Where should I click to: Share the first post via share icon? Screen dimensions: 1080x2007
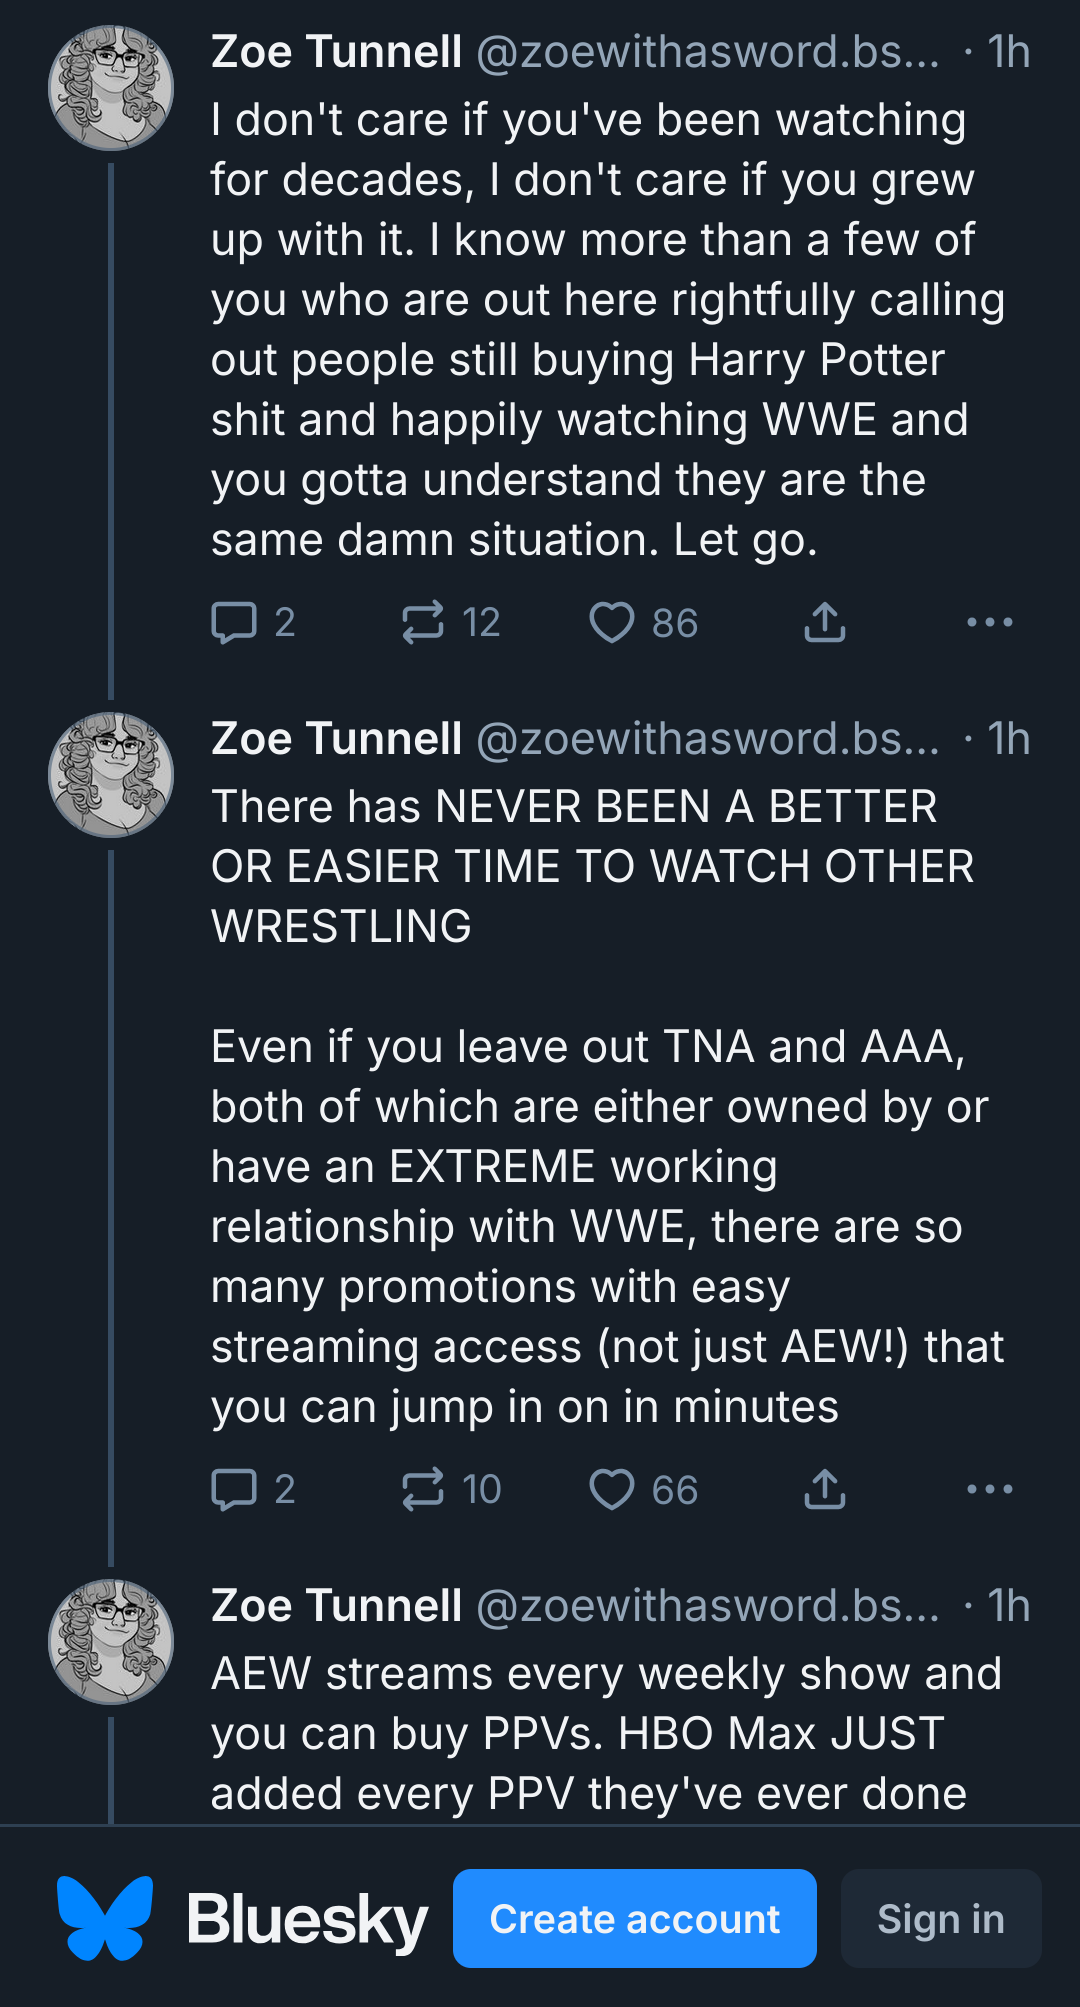(x=825, y=622)
